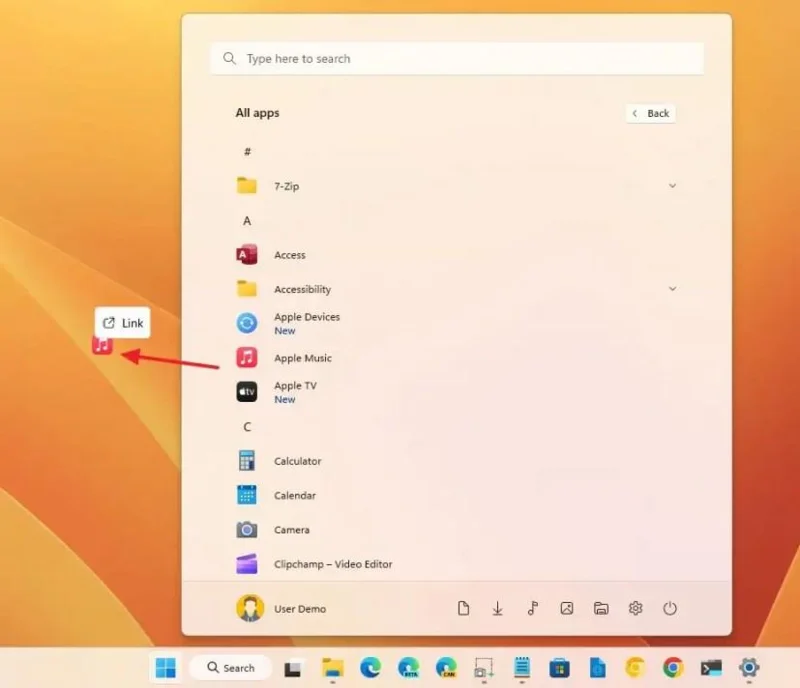The width and height of the screenshot is (800, 688).
Task: Open Downloads folder icon in Start footer
Action: (497, 608)
